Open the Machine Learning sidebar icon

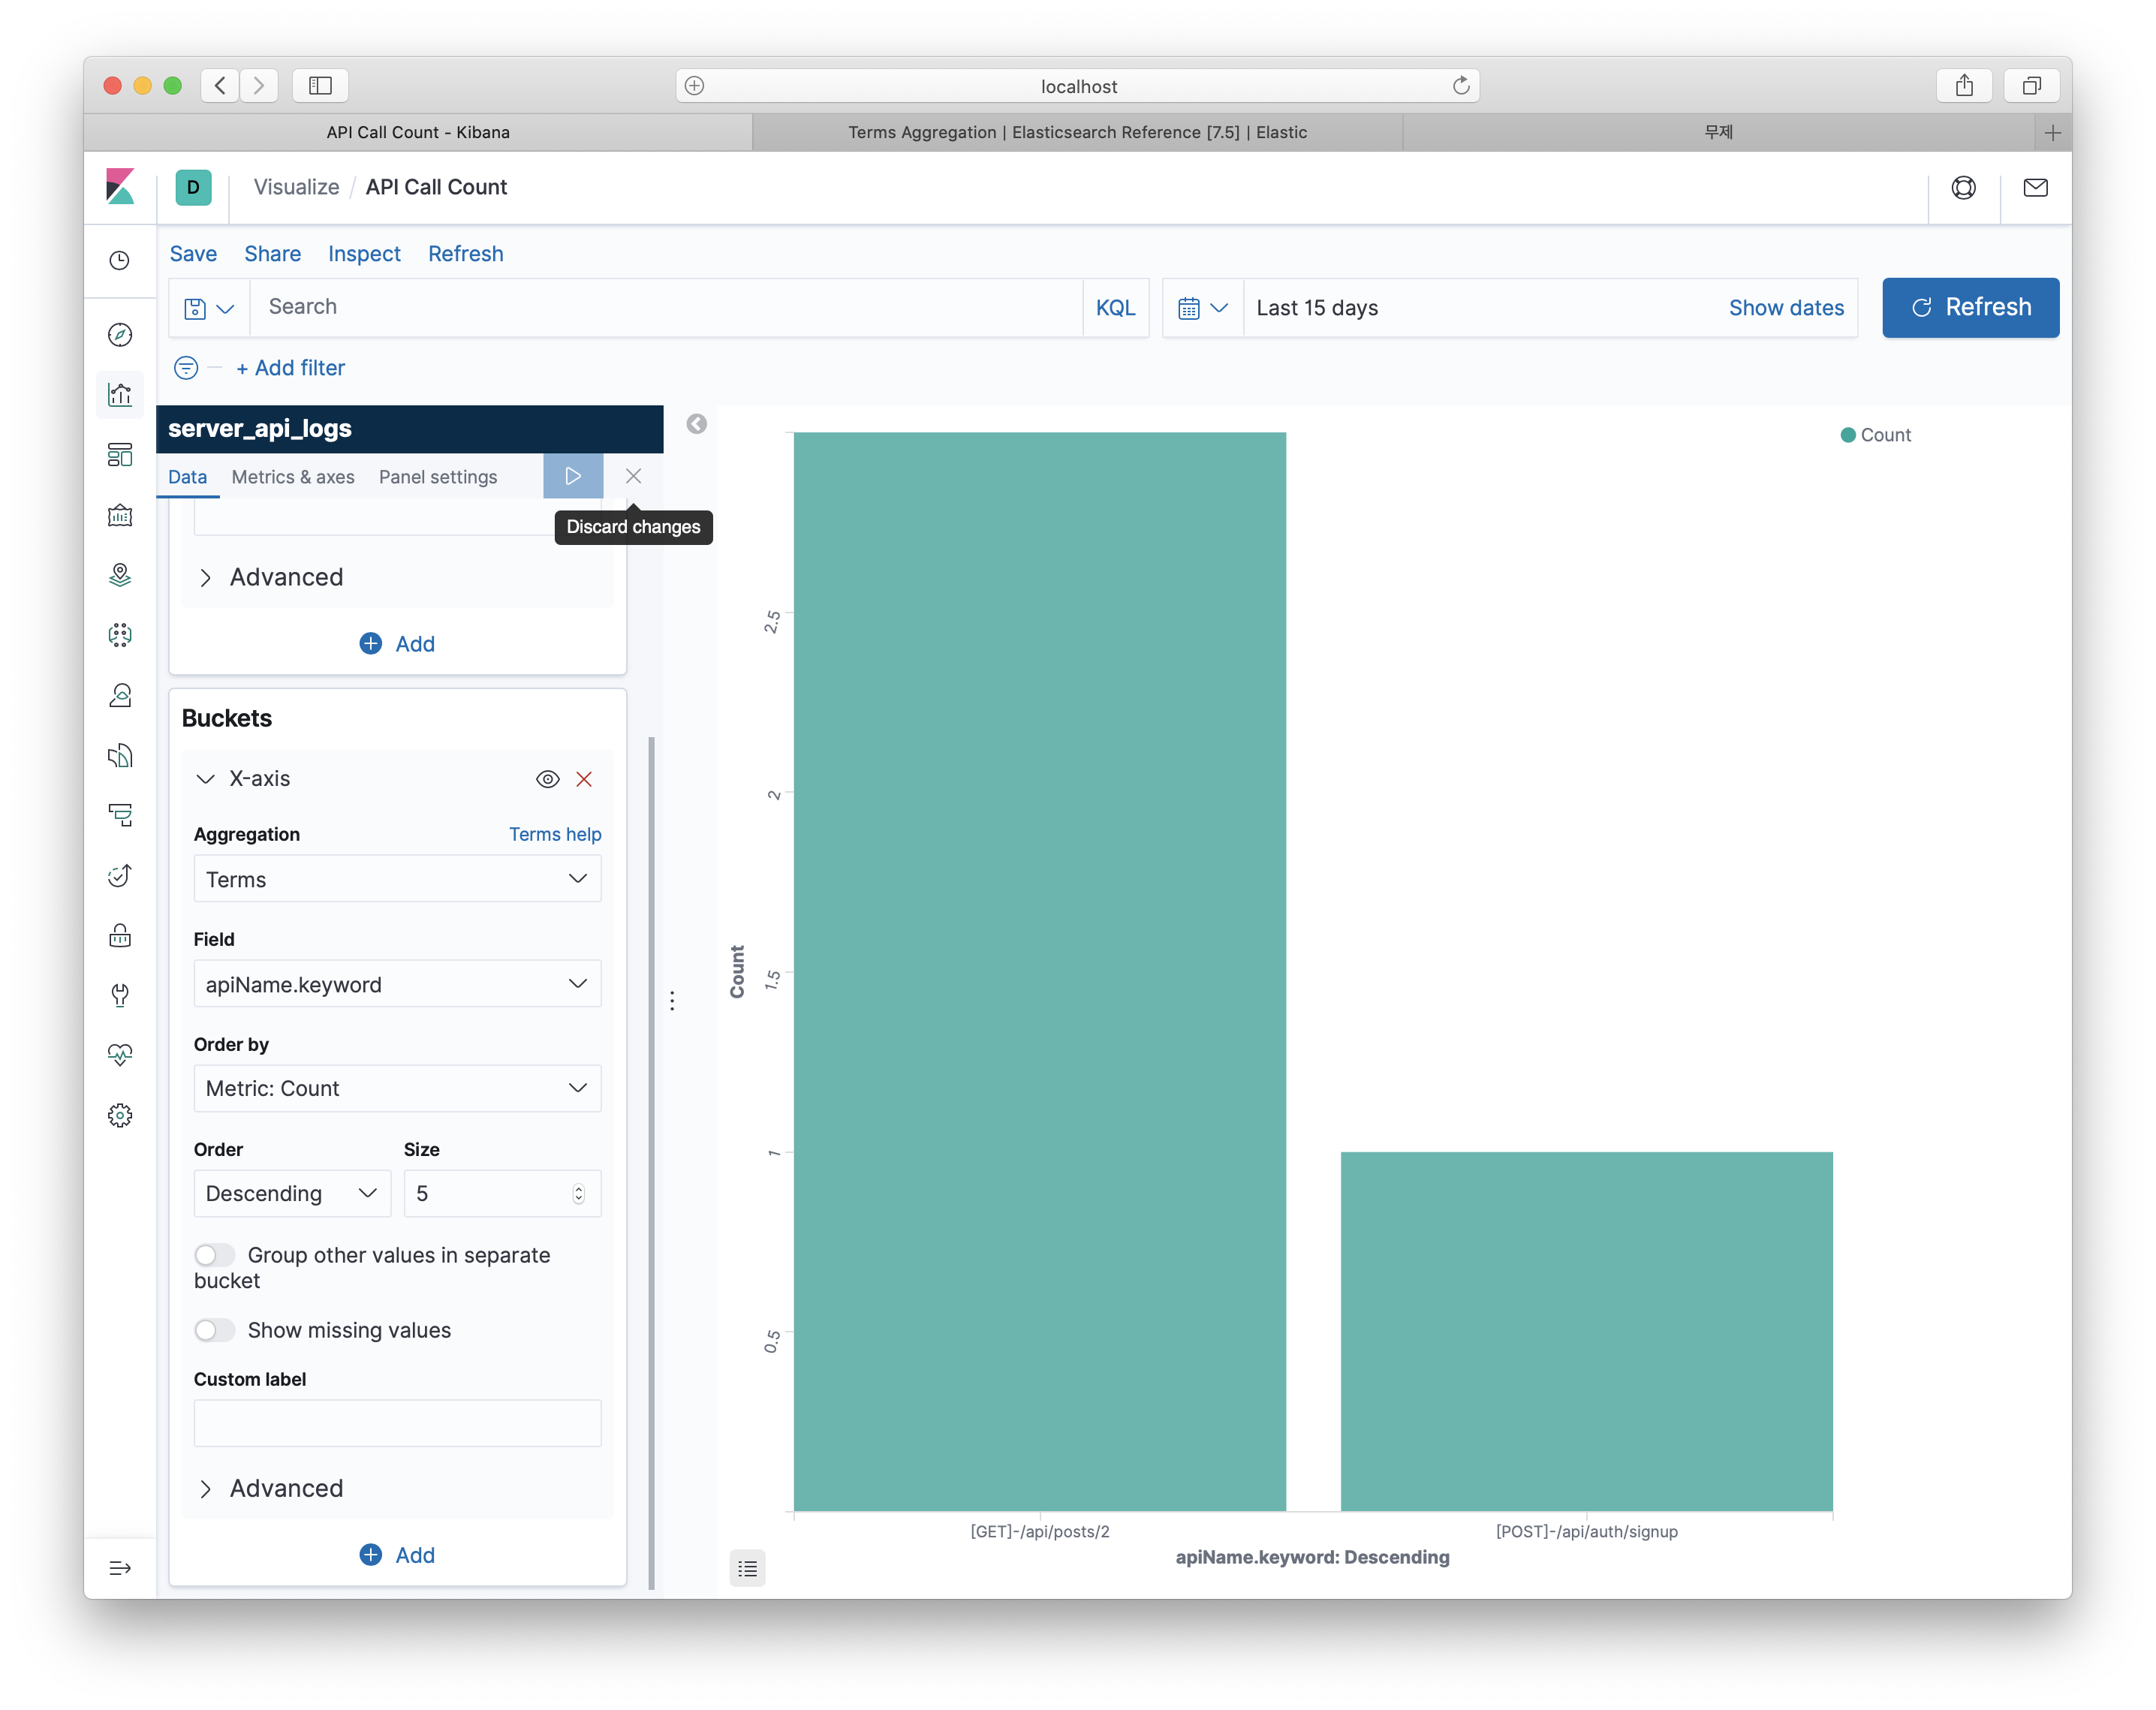coord(120,635)
